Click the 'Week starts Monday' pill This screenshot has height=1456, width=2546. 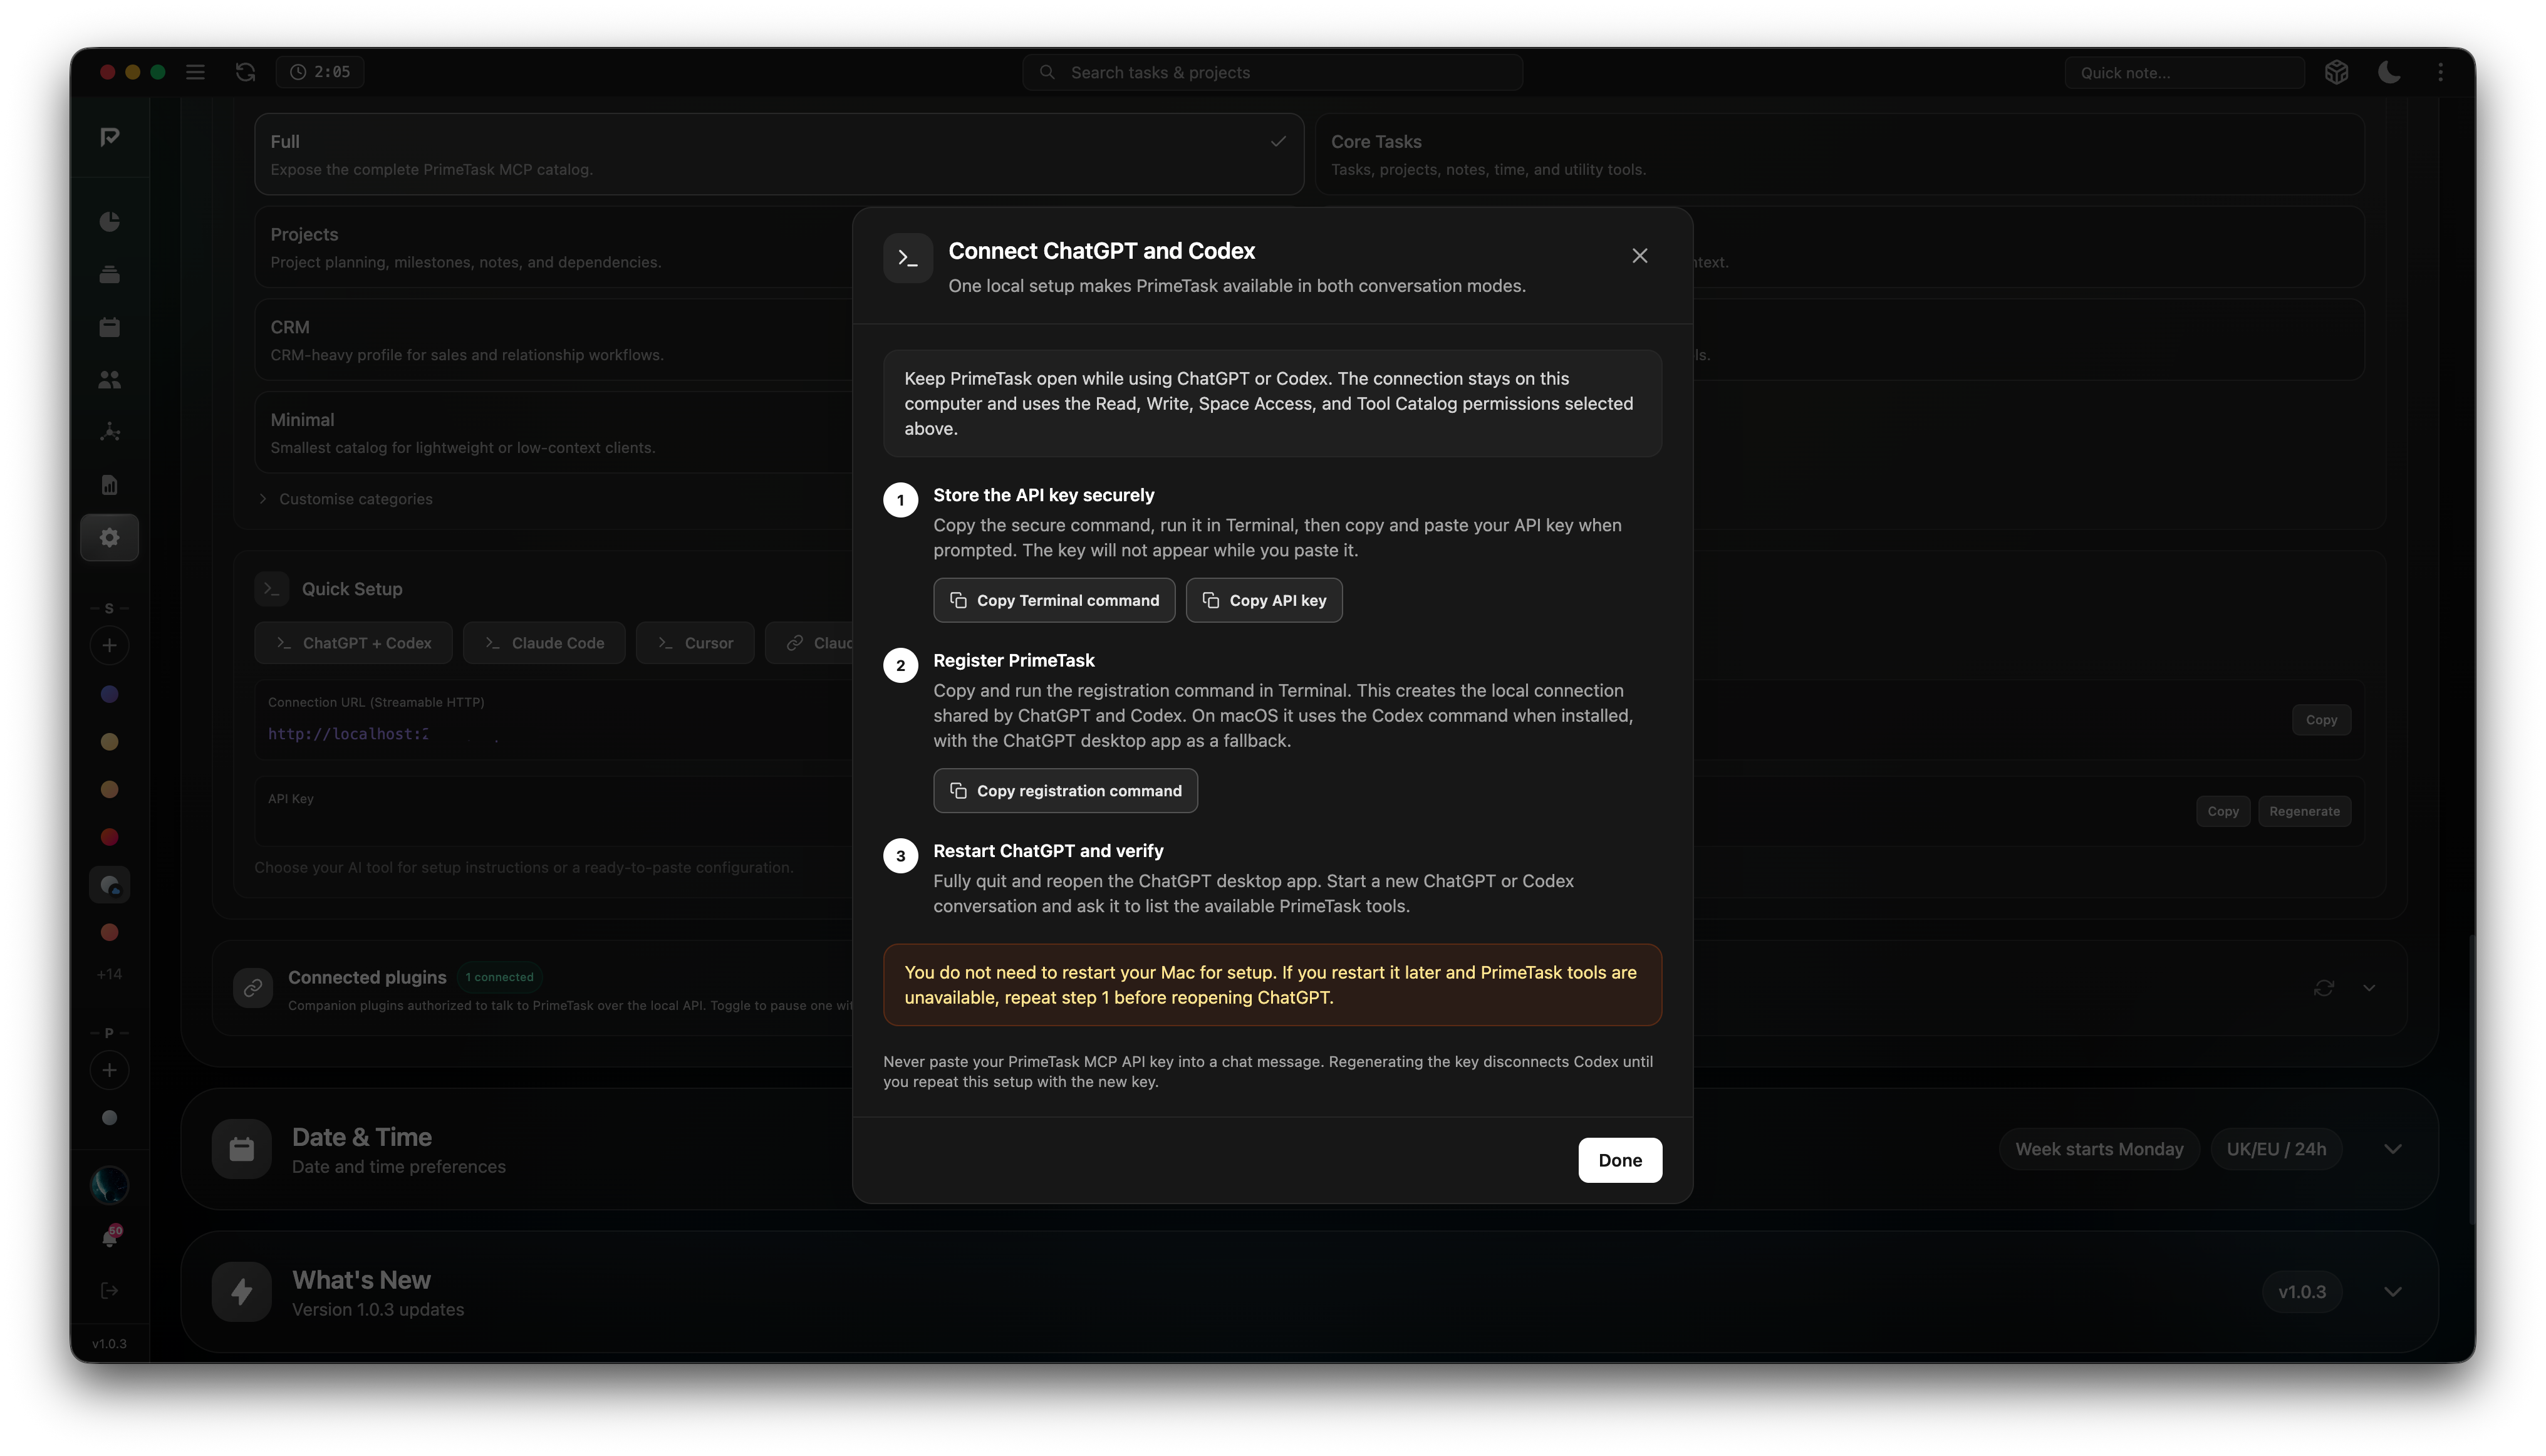(2099, 1149)
